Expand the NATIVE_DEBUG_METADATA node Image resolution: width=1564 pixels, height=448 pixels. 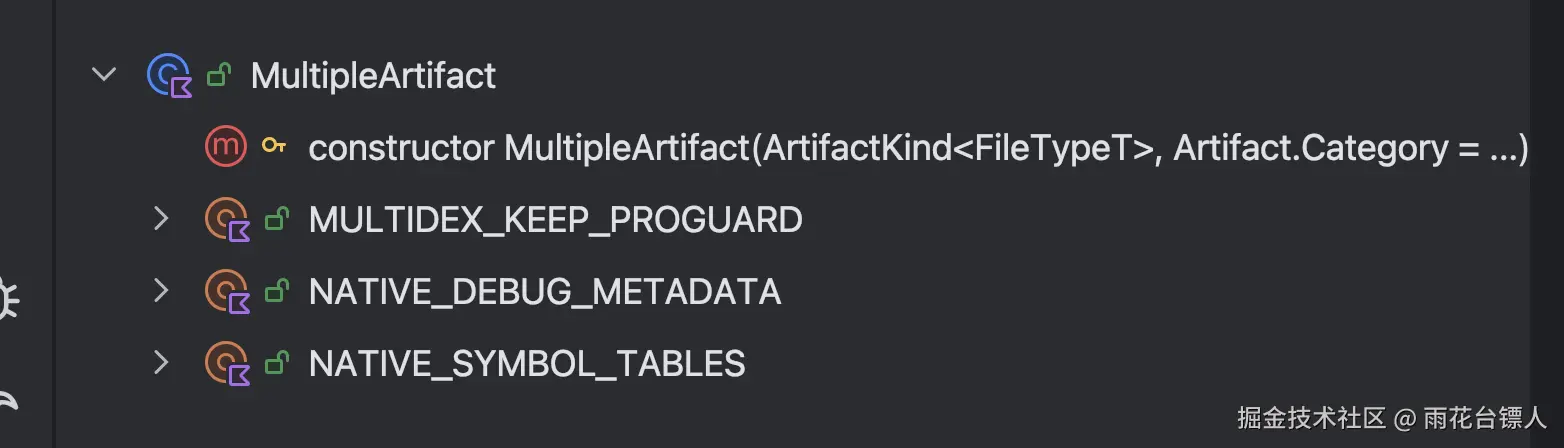161,291
